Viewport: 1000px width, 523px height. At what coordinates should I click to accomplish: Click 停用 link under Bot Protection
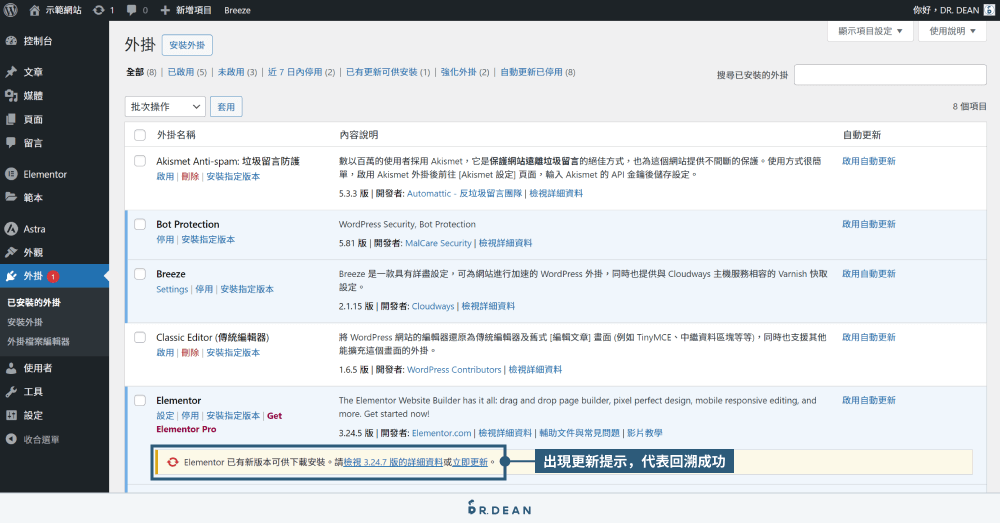pos(165,239)
